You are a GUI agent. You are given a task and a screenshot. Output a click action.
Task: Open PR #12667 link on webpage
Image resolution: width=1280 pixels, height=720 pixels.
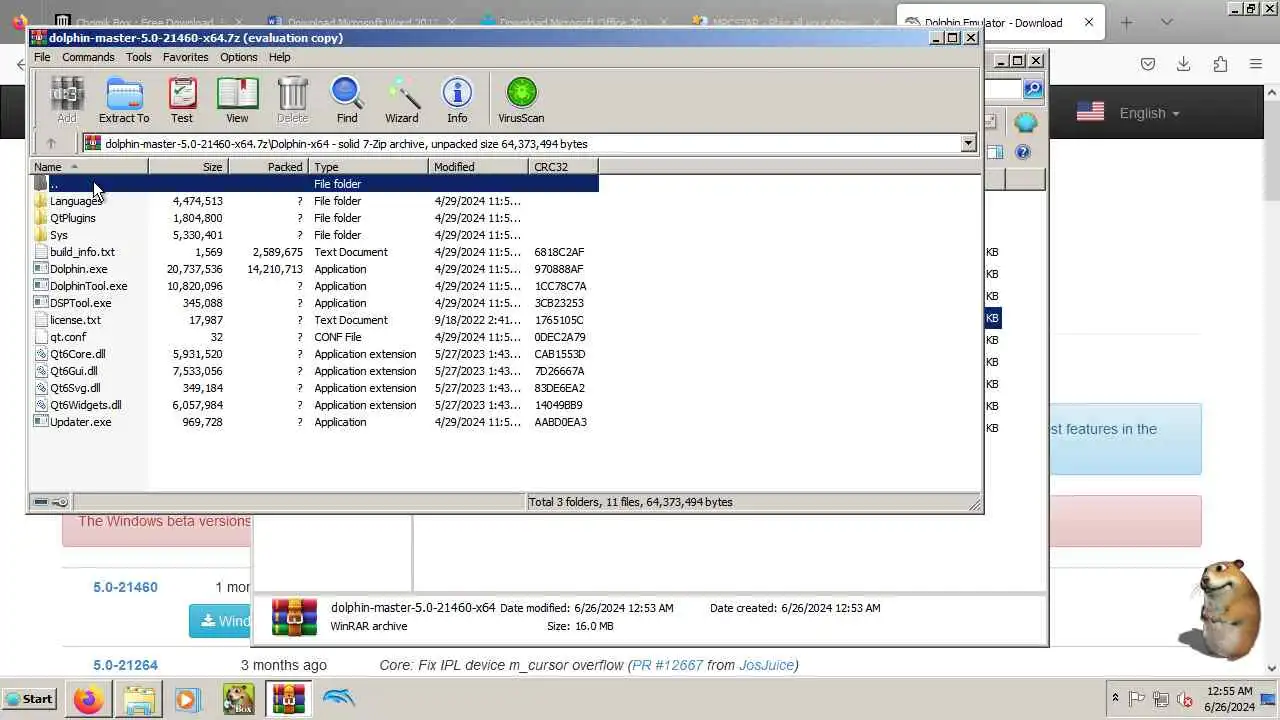(x=668, y=665)
